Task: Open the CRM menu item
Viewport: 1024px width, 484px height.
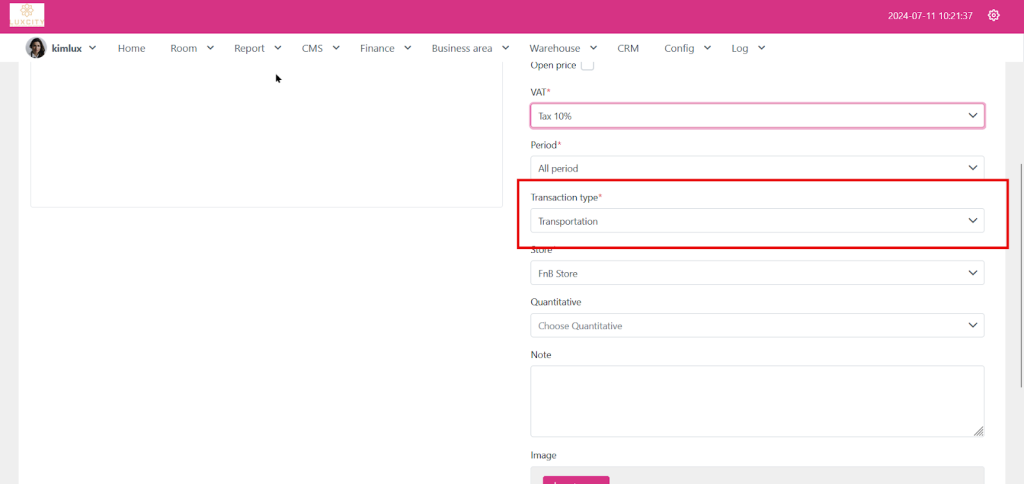Action: [x=628, y=48]
